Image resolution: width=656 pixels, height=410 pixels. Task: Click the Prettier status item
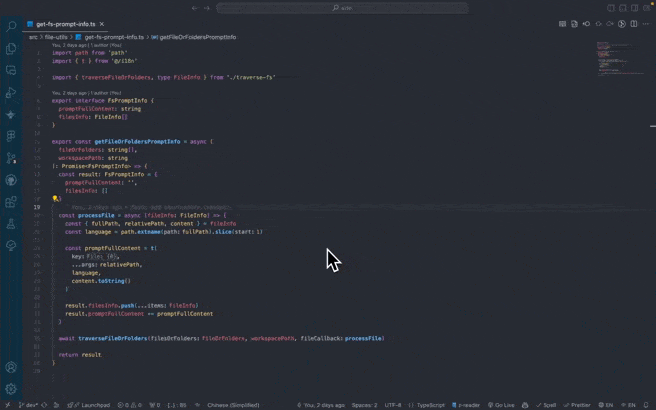[577, 405]
